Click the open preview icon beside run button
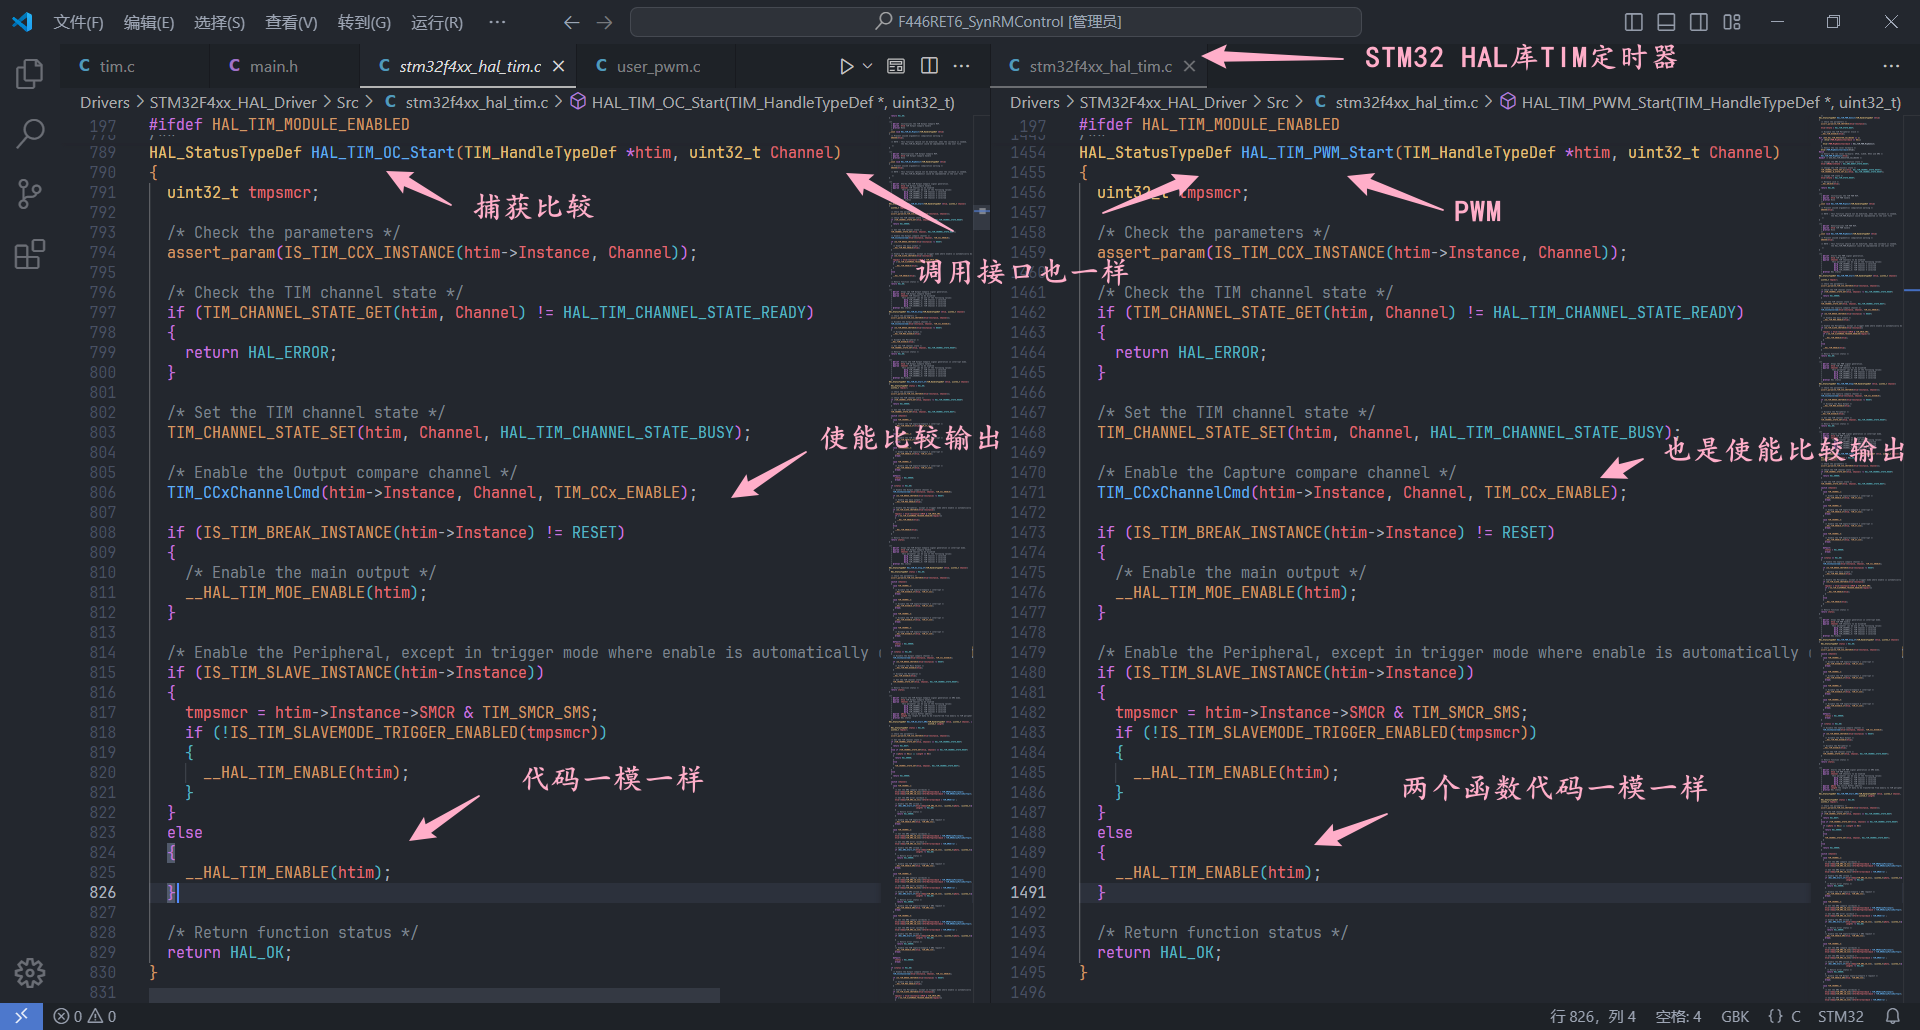 (896, 66)
